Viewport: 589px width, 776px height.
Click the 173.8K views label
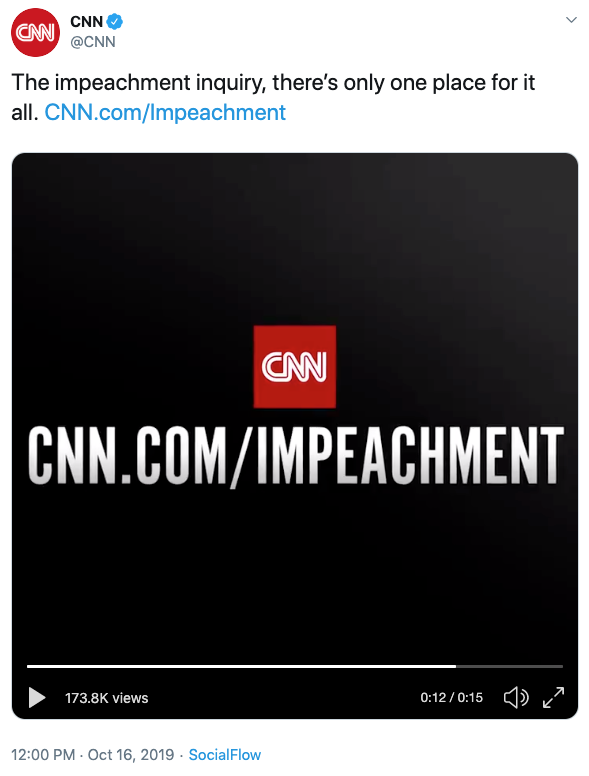106,698
